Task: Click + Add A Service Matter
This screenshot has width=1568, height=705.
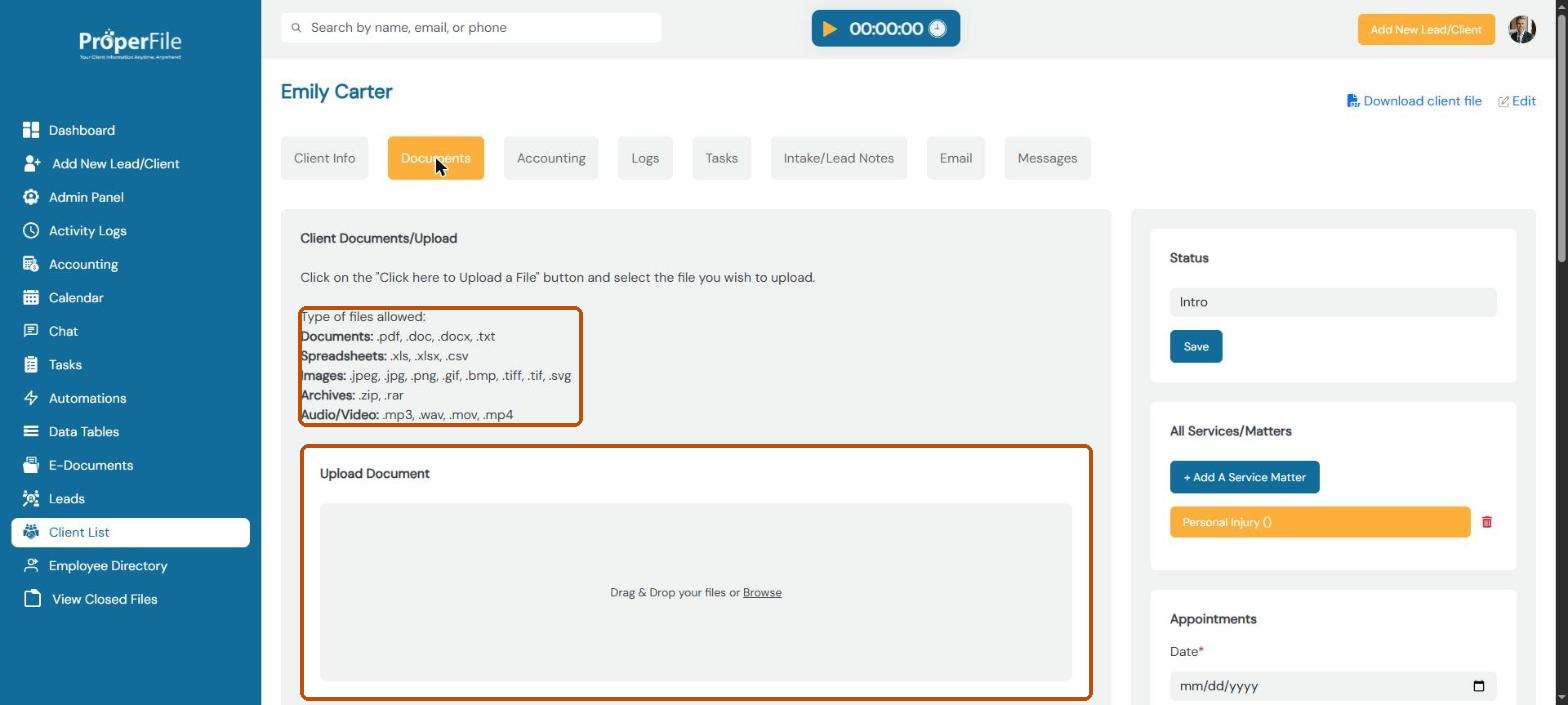Action: coord(1244,477)
